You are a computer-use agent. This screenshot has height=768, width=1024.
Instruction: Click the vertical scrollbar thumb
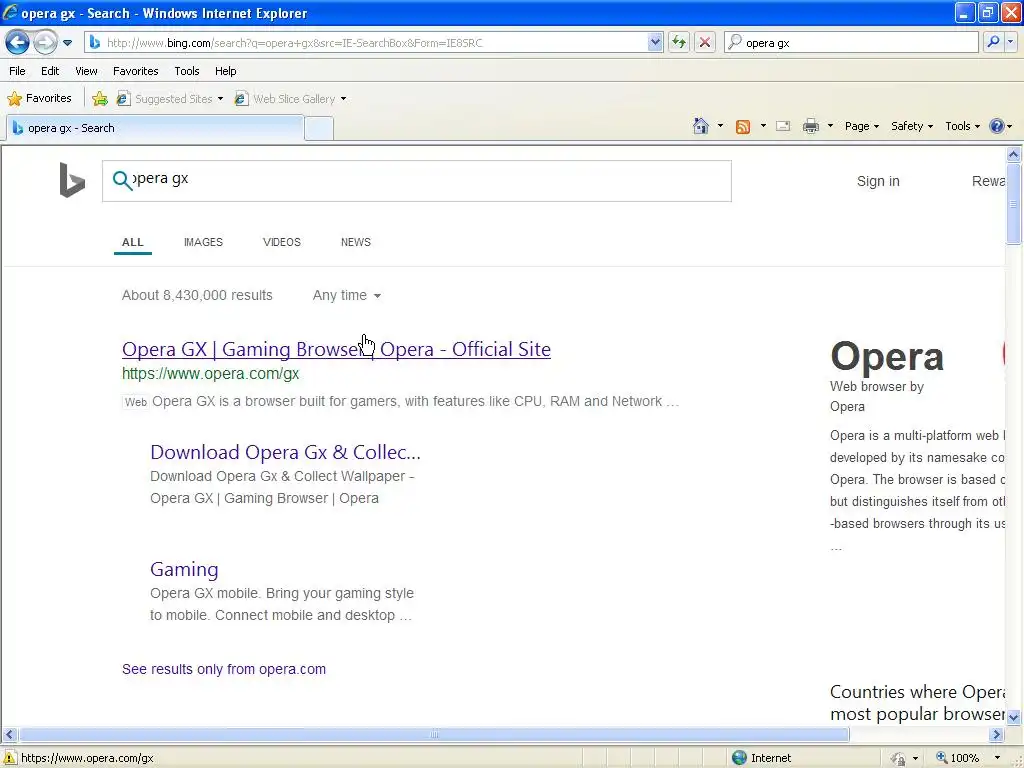(1014, 204)
